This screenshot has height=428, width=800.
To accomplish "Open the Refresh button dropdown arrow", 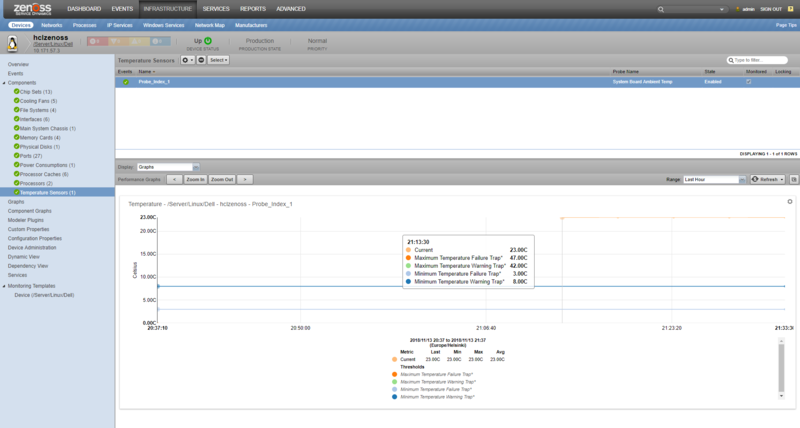I will click(782, 180).
